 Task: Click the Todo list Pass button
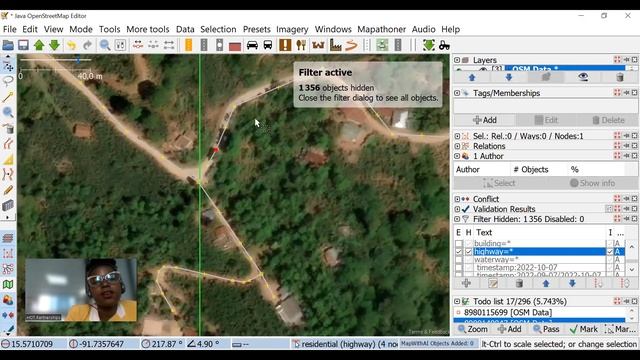546,329
